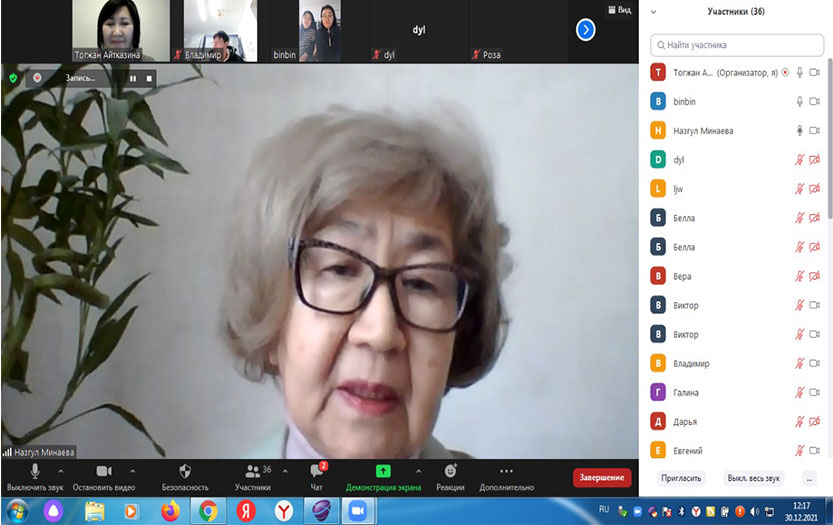Click the green encryption shield icon

(13, 77)
